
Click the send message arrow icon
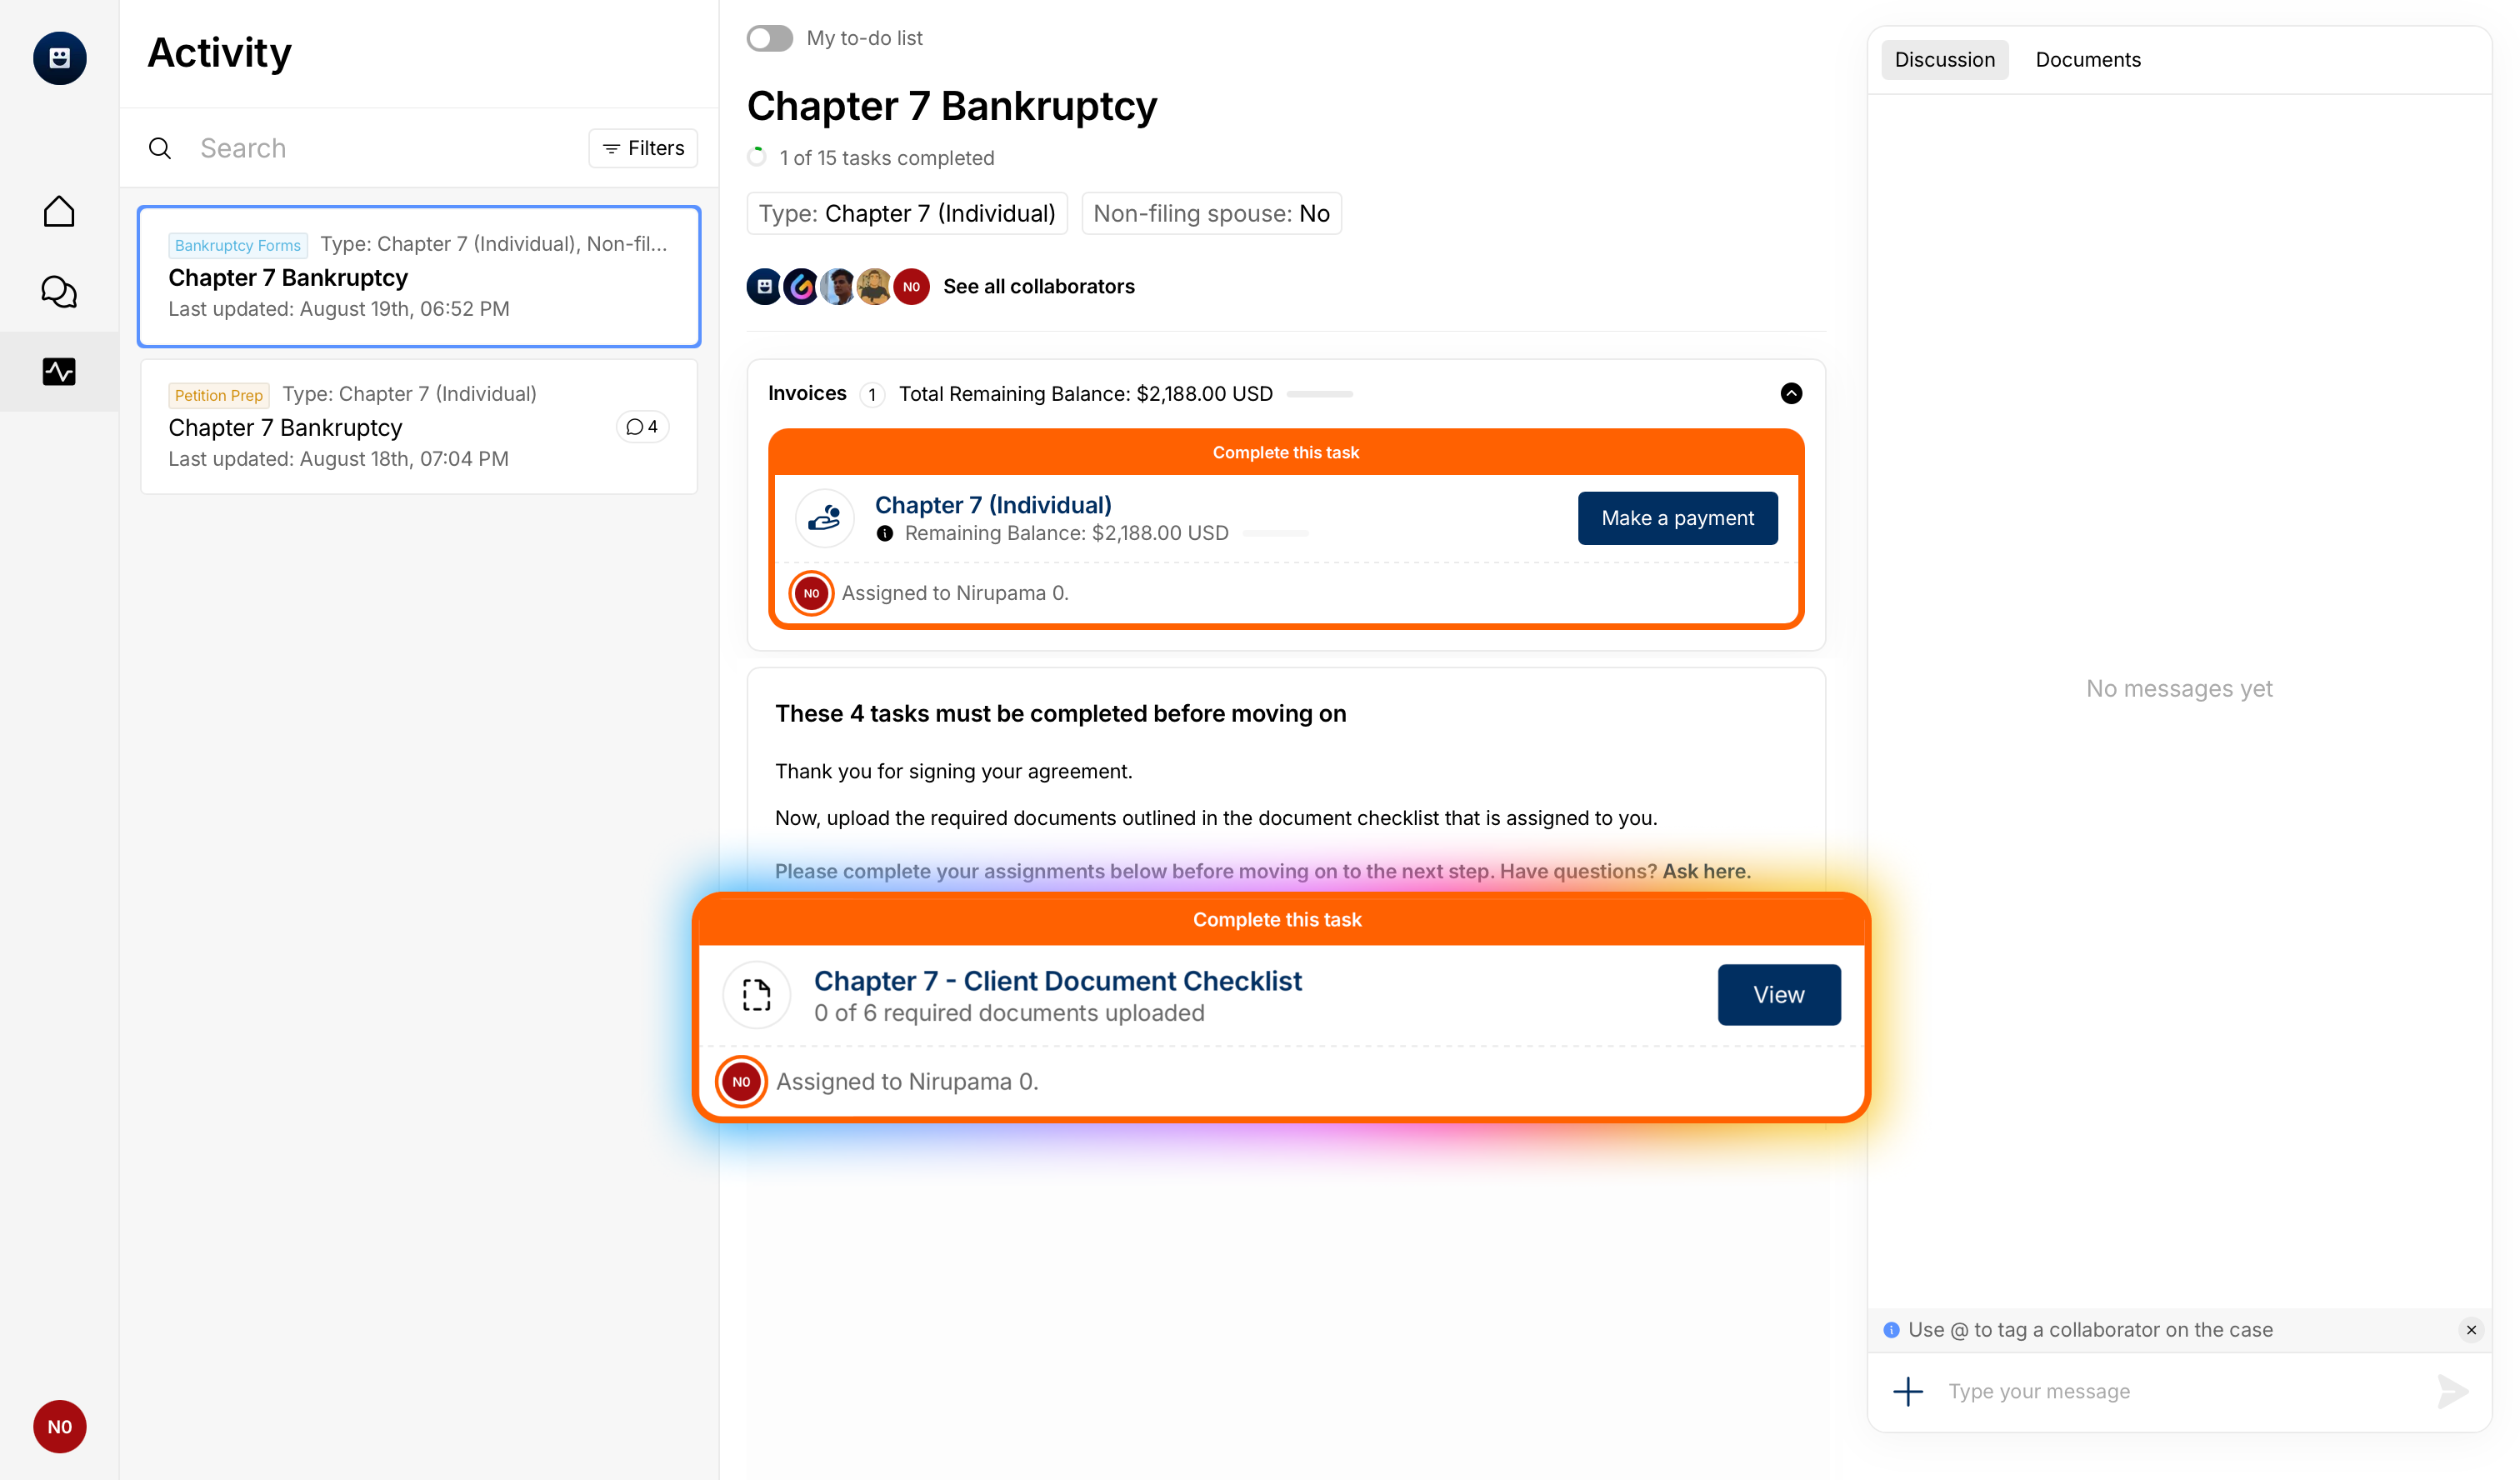2452,1390
